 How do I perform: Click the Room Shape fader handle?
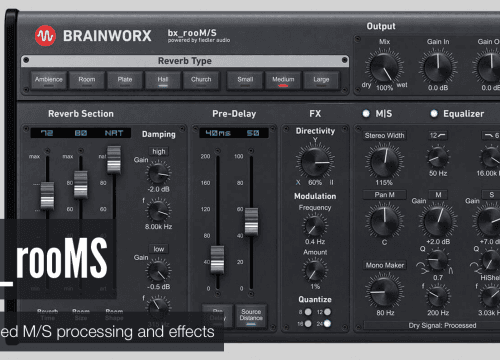[x=114, y=159]
